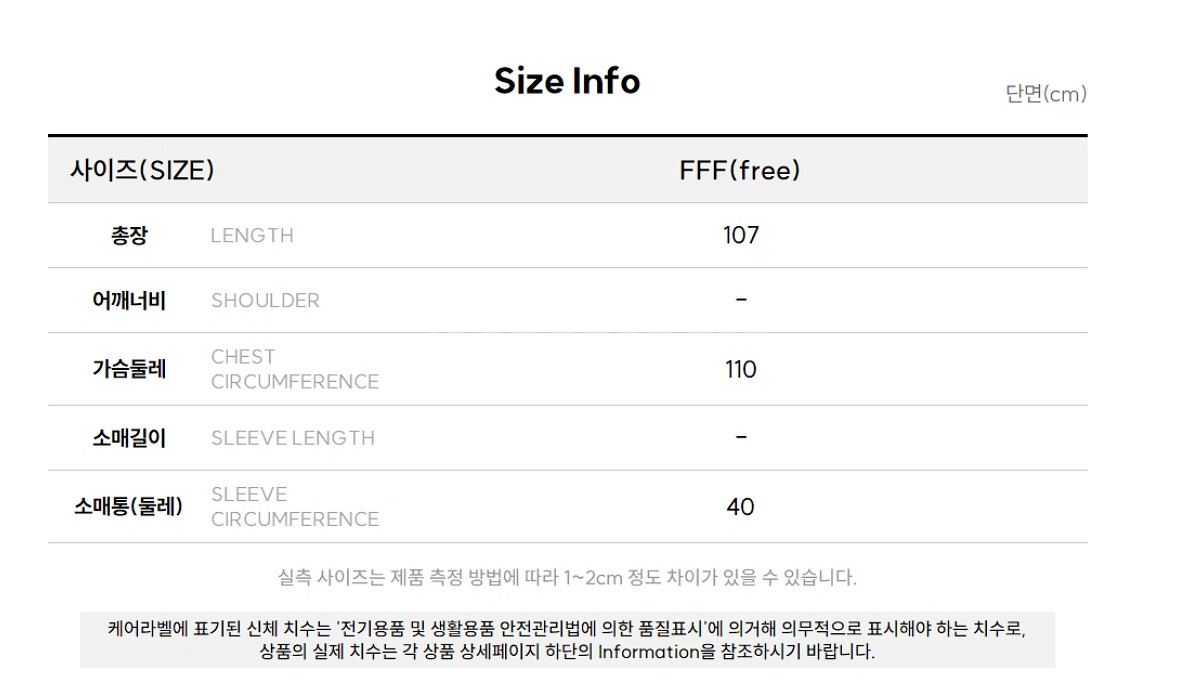The image size is (1179, 690).
Task: Select the CHEST CIRCUMFERENCE label
Action: point(295,369)
